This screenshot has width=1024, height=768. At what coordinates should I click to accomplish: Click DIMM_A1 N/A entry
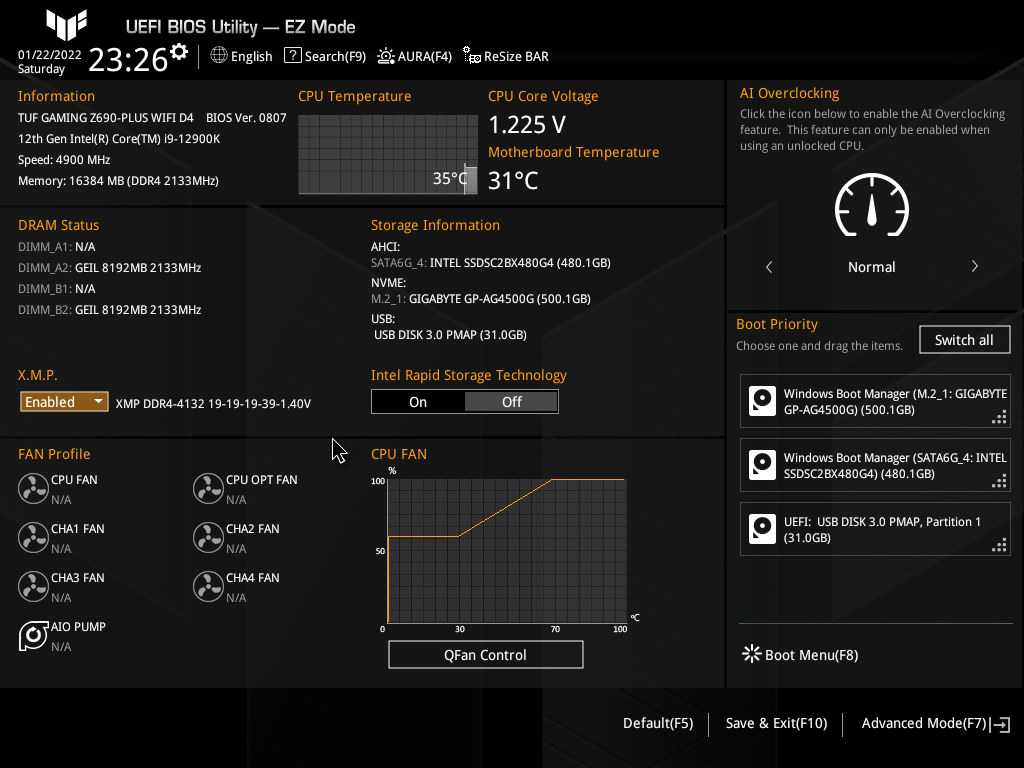[57, 247]
